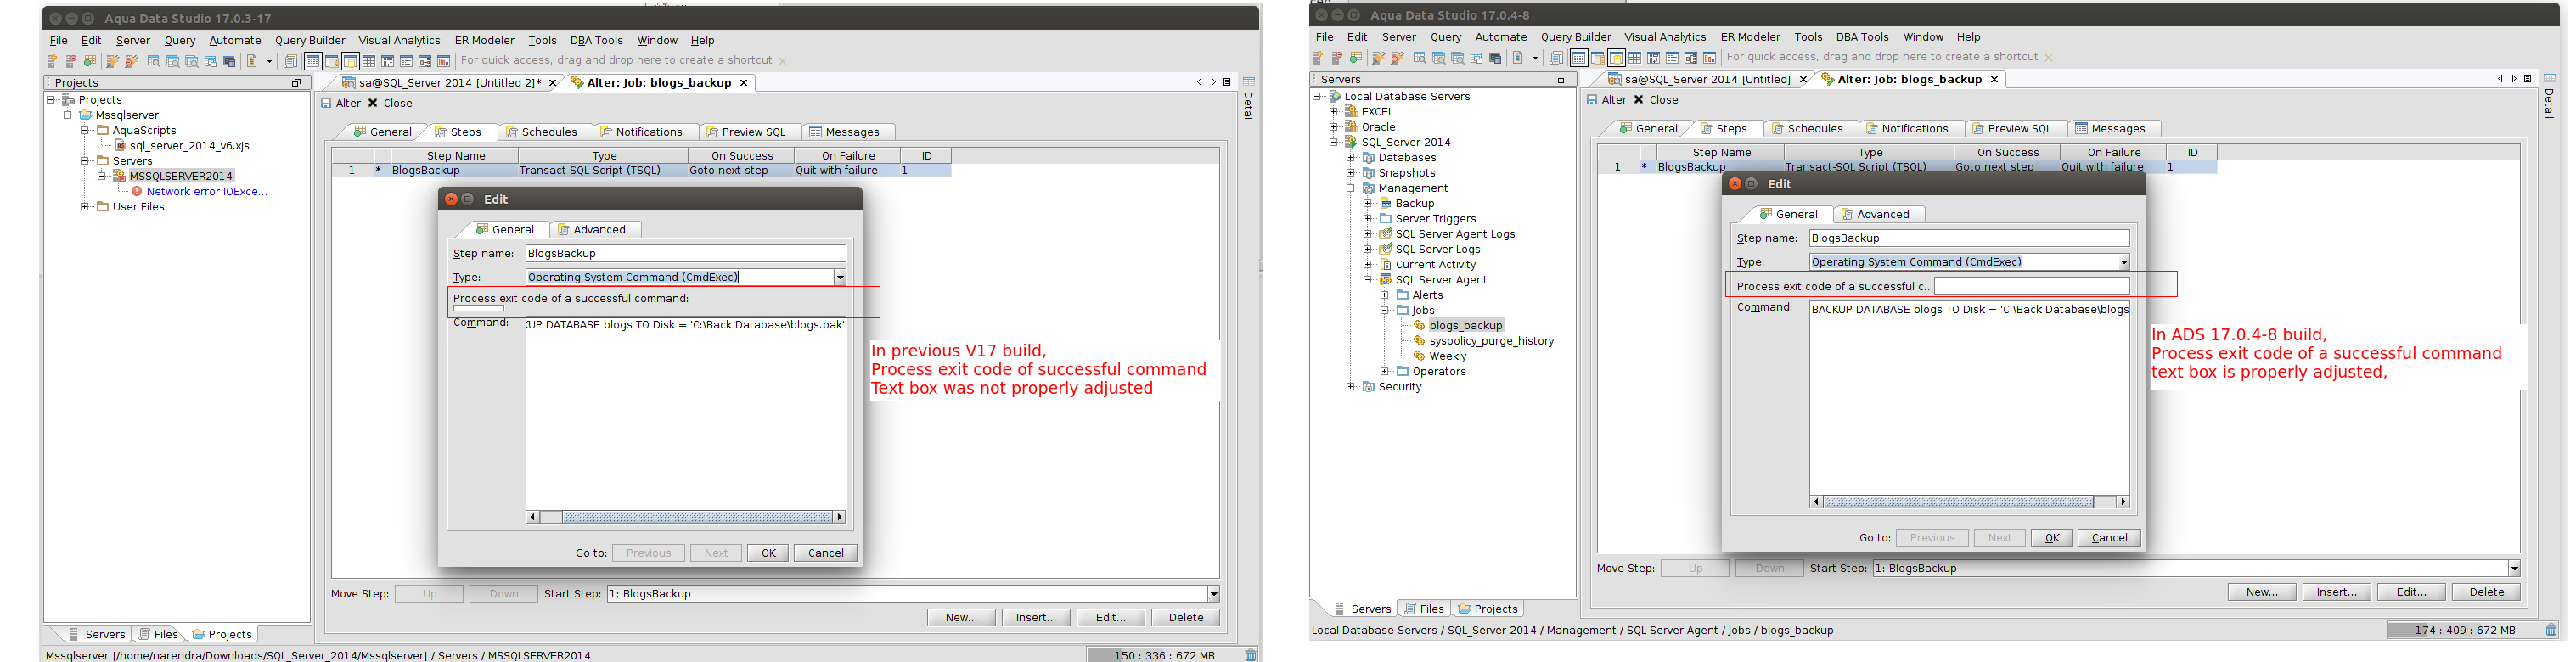Select the Weekly job in the right window tree
Screen dimensions: 2576x662
coord(1447,356)
